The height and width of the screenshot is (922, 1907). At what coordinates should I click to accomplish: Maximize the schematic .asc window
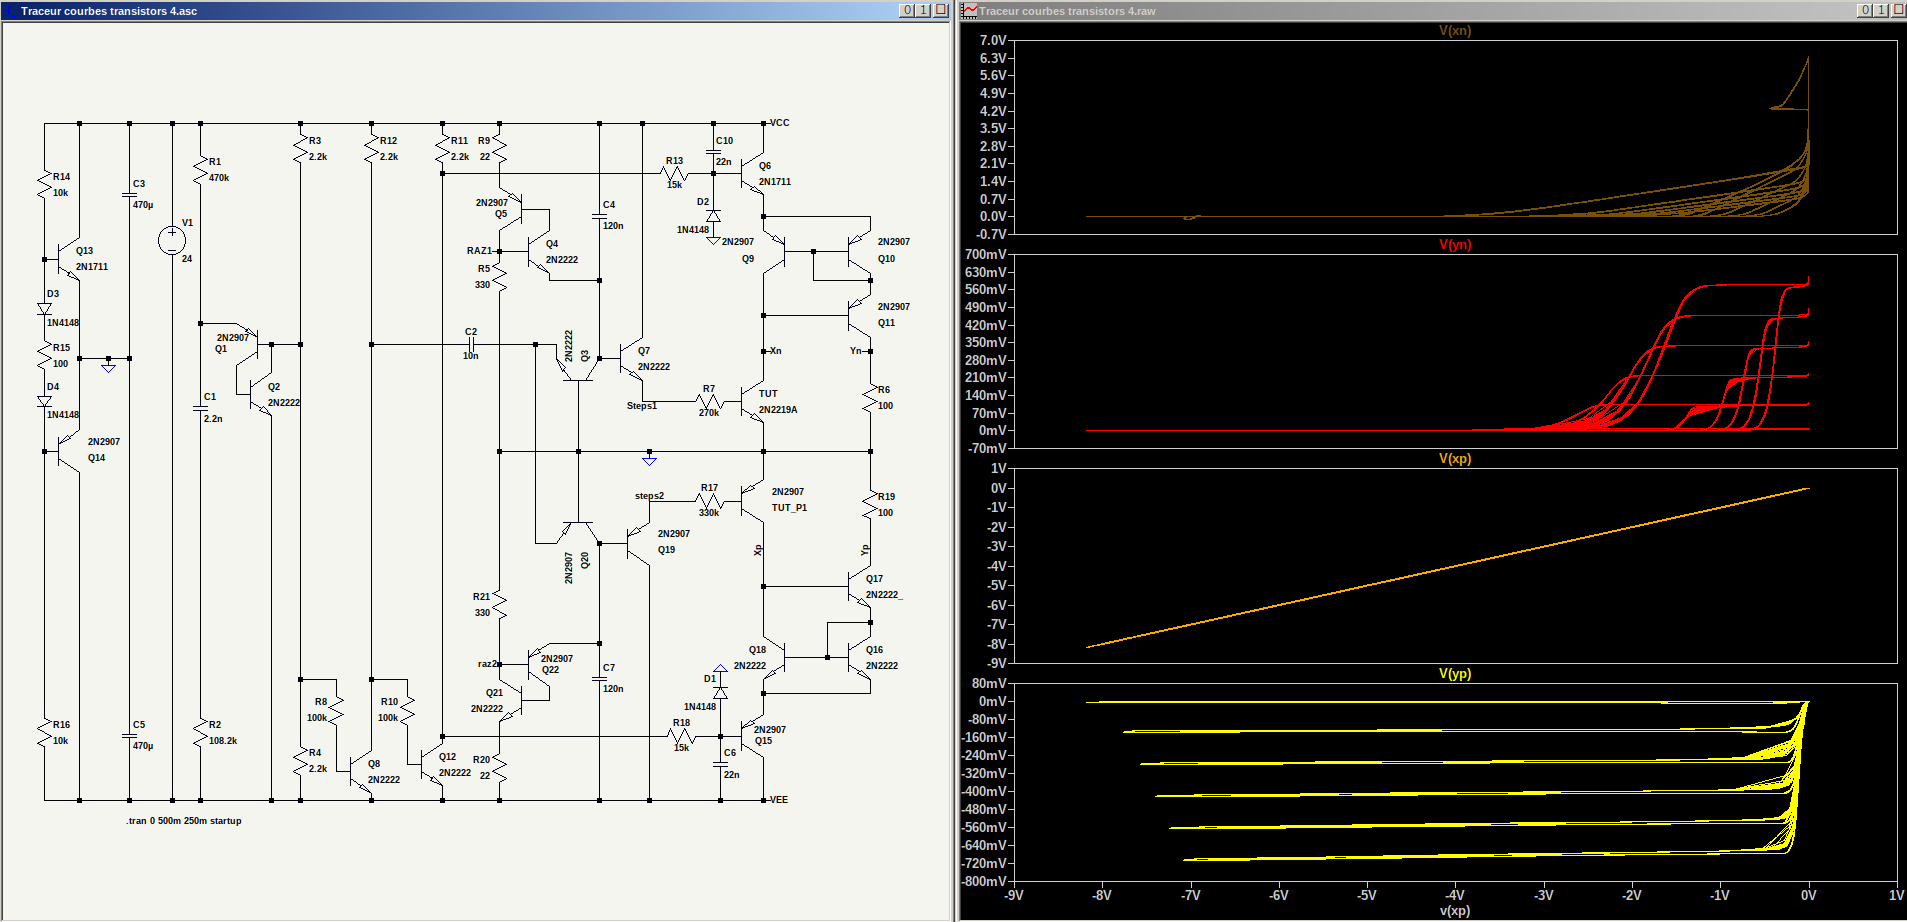923,10
